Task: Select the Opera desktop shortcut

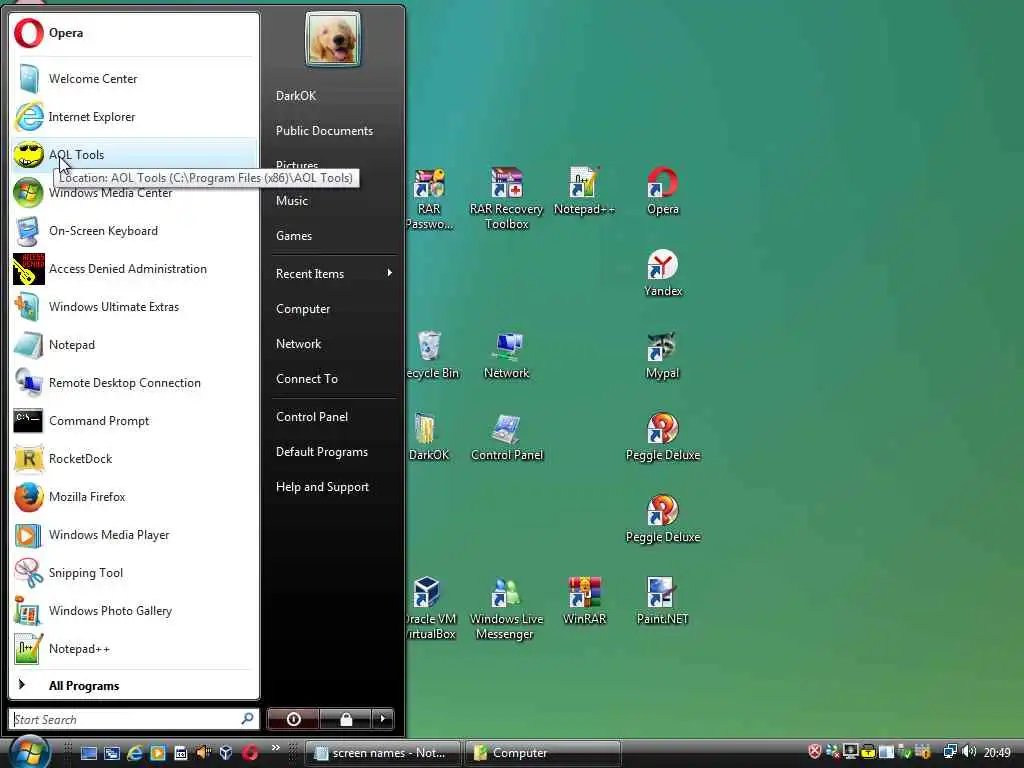Action: pyautogui.click(x=663, y=191)
